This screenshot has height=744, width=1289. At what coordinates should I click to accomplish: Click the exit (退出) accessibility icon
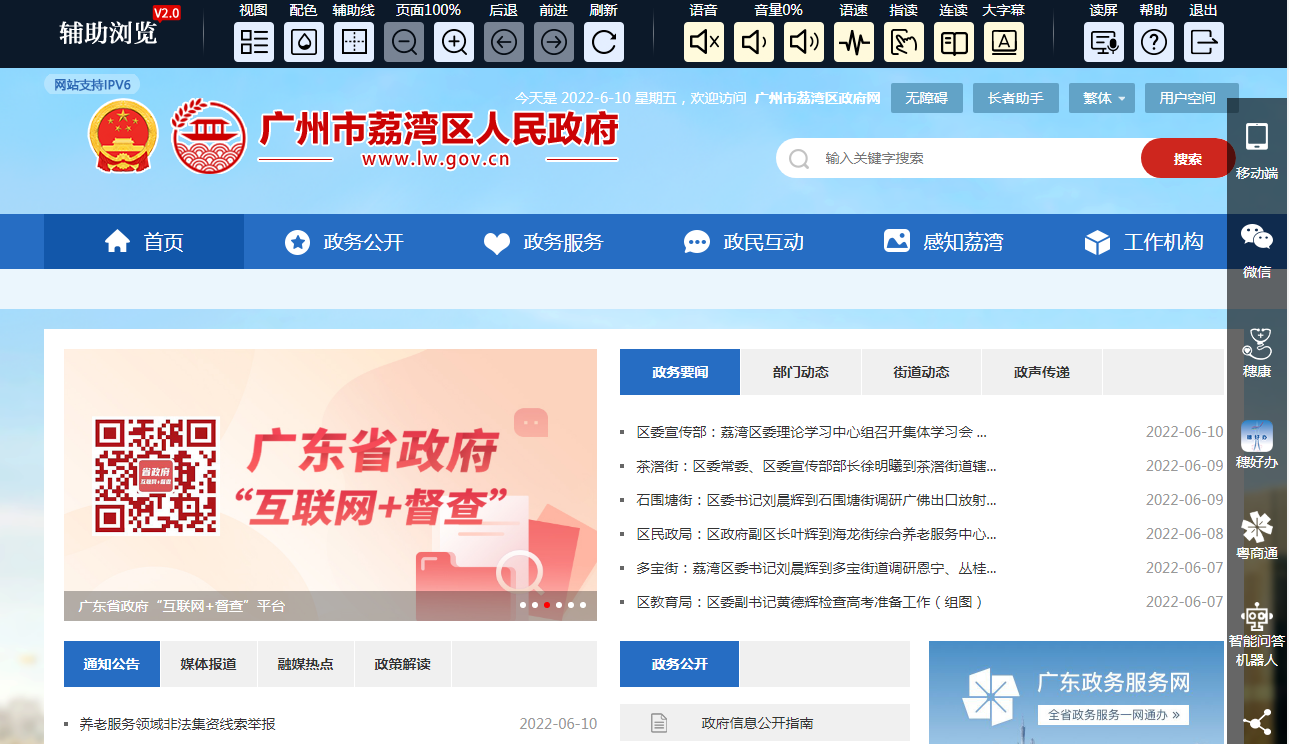pos(1204,43)
